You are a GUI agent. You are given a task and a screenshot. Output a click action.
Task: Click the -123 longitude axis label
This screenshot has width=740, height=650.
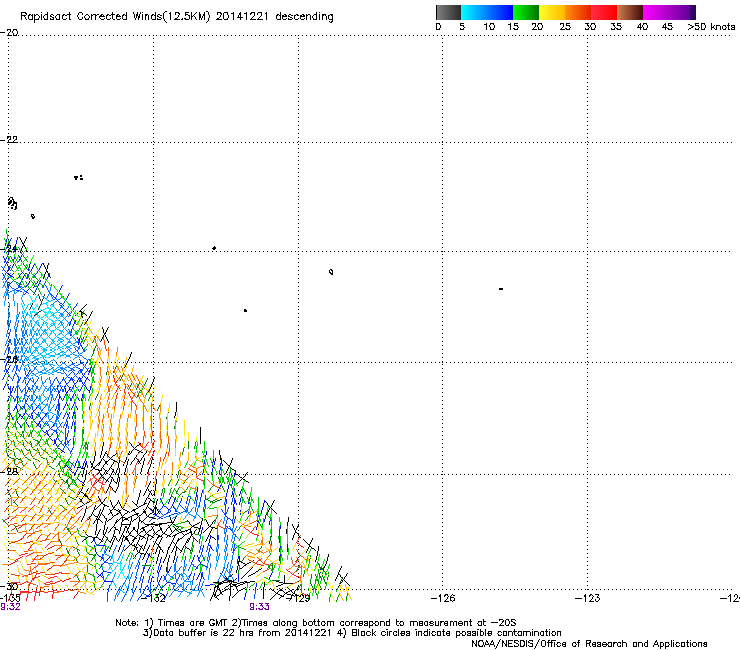point(587,598)
